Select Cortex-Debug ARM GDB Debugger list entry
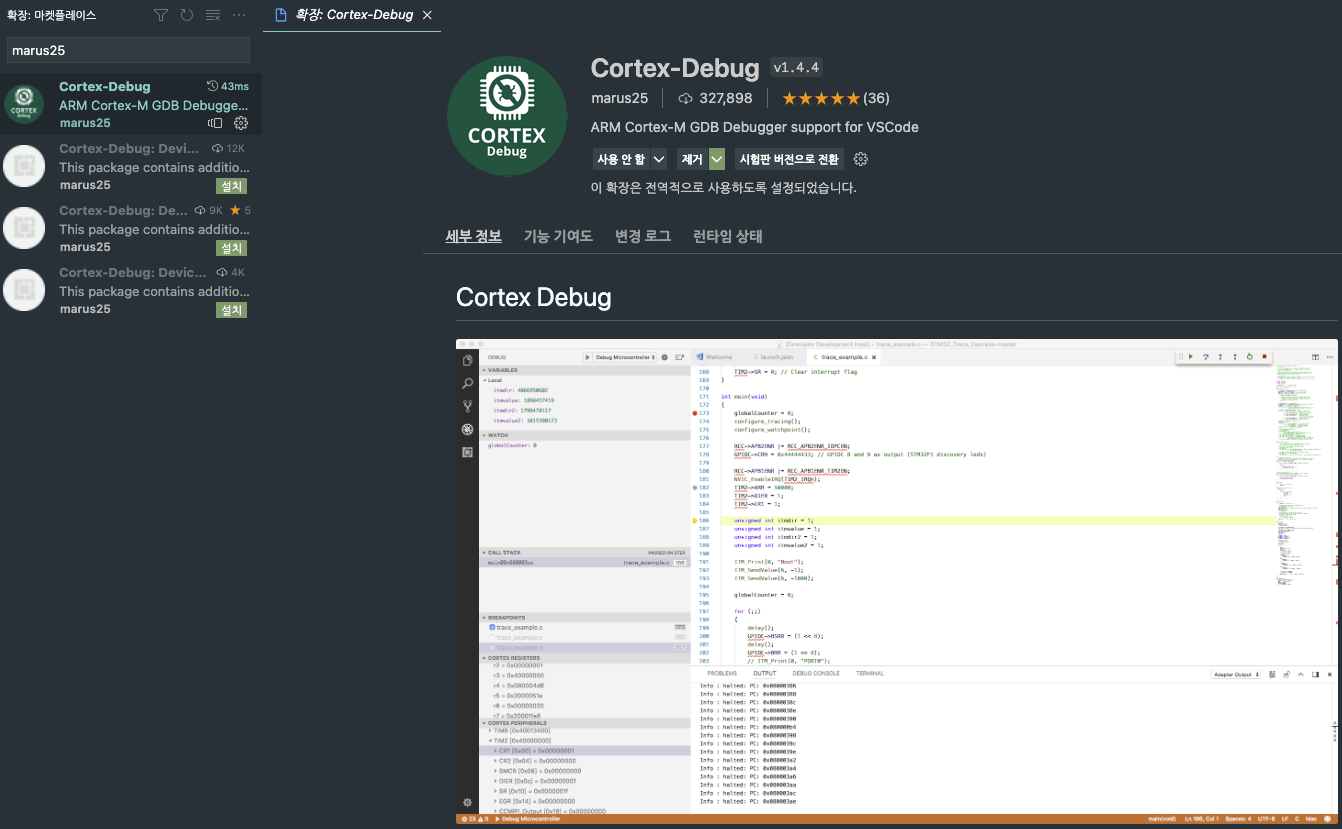The height and width of the screenshot is (829, 1342). [x=131, y=104]
